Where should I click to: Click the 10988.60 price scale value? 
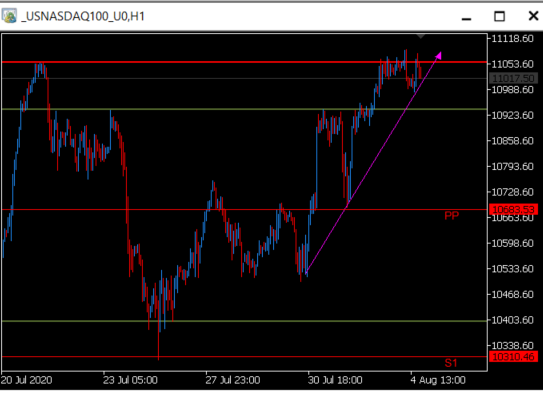(x=513, y=90)
